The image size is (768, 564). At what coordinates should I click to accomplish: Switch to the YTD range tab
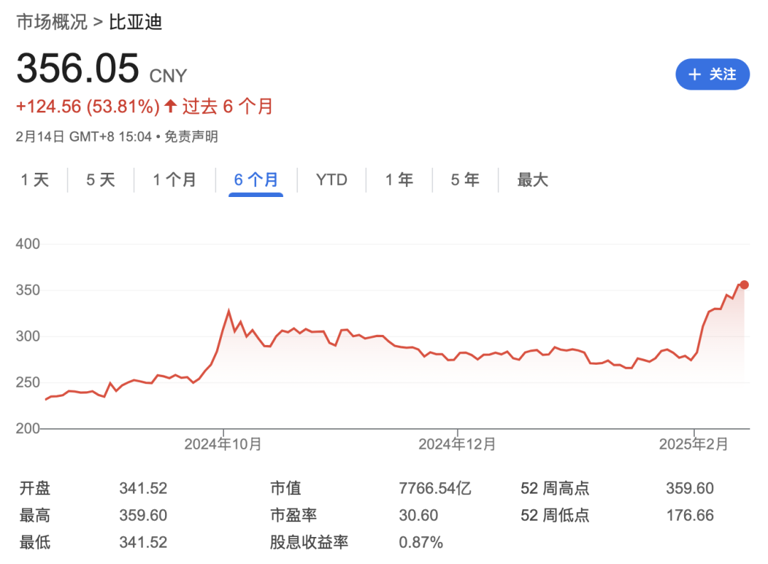pyautogui.click(x=331, y=180)
